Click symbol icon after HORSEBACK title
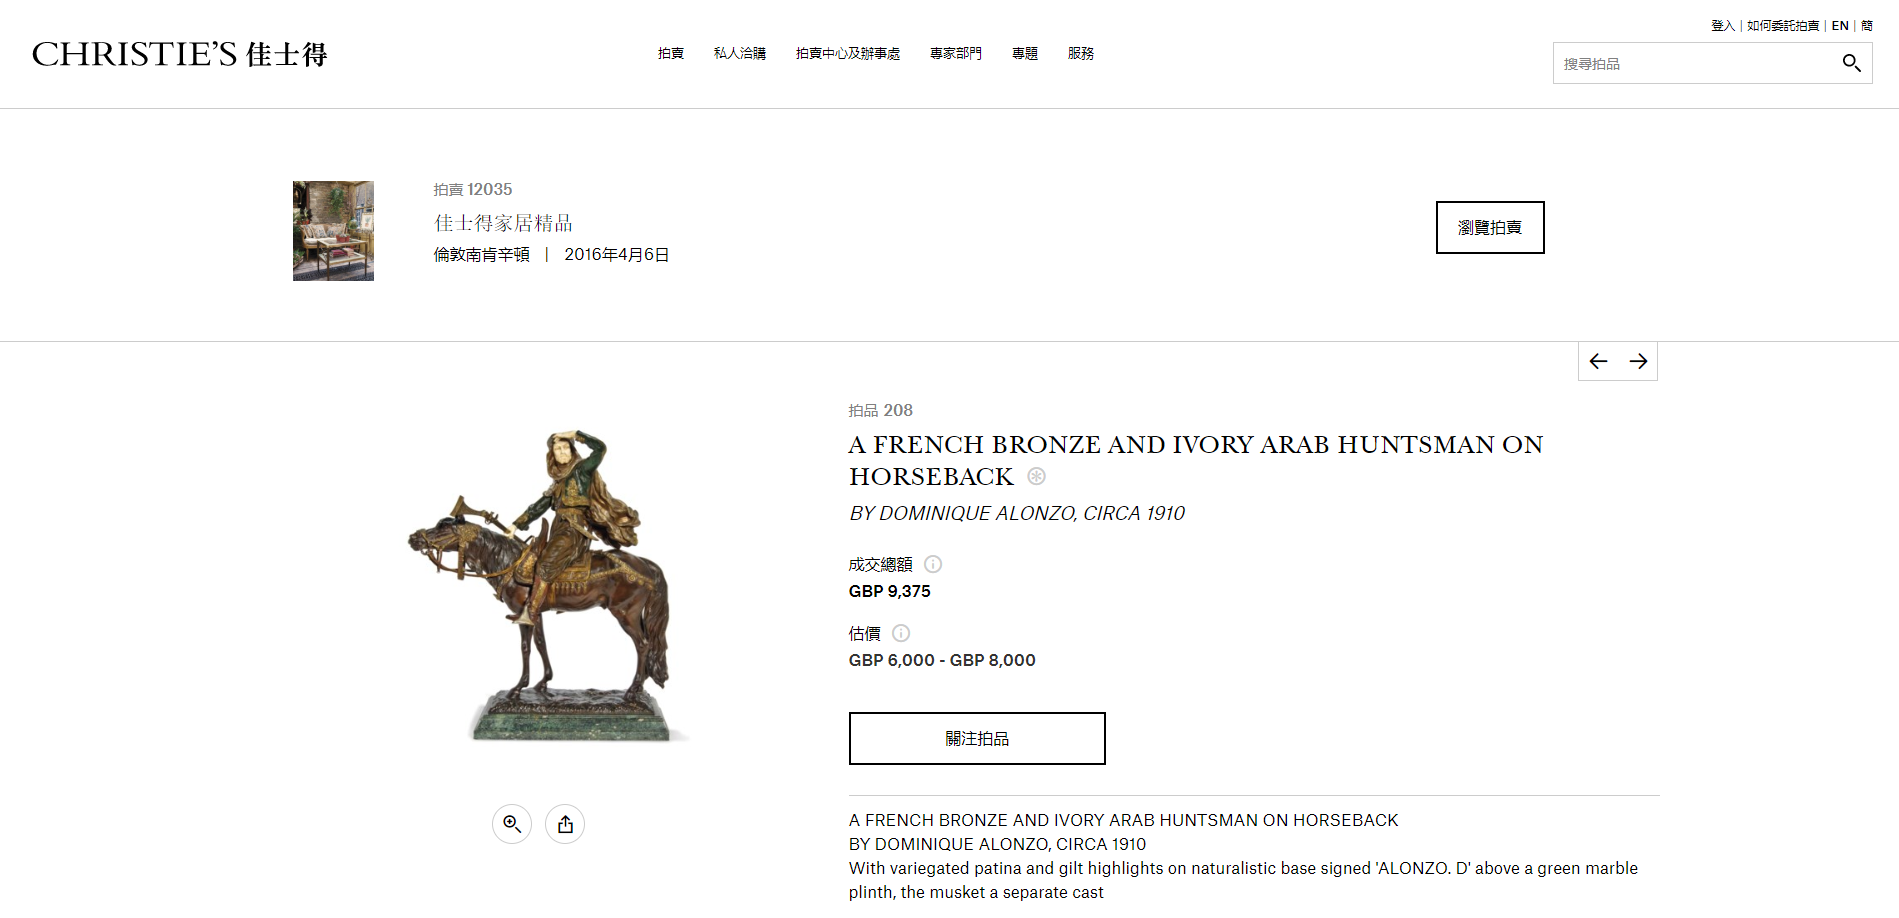1899x918 pixels. pyautogui.click(x=1037, y=476)
